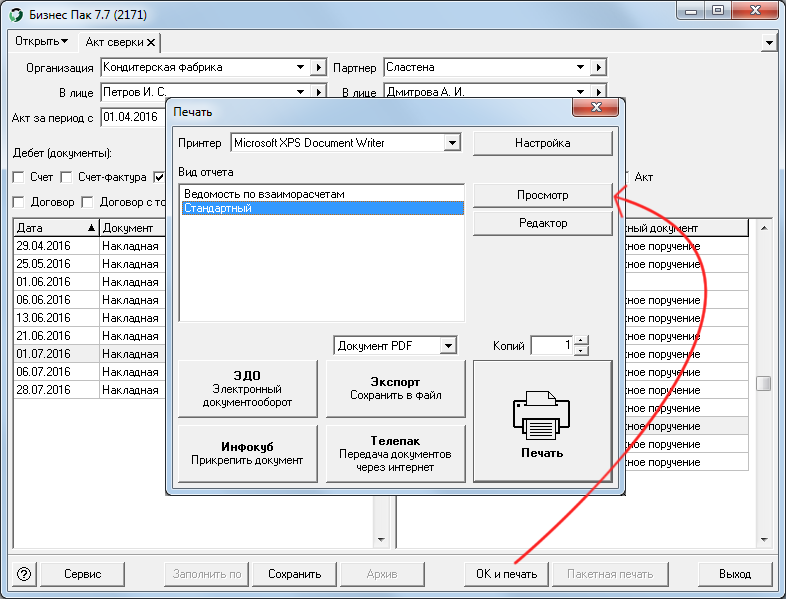Select the row dated 25.05.2016

(90, 264)
